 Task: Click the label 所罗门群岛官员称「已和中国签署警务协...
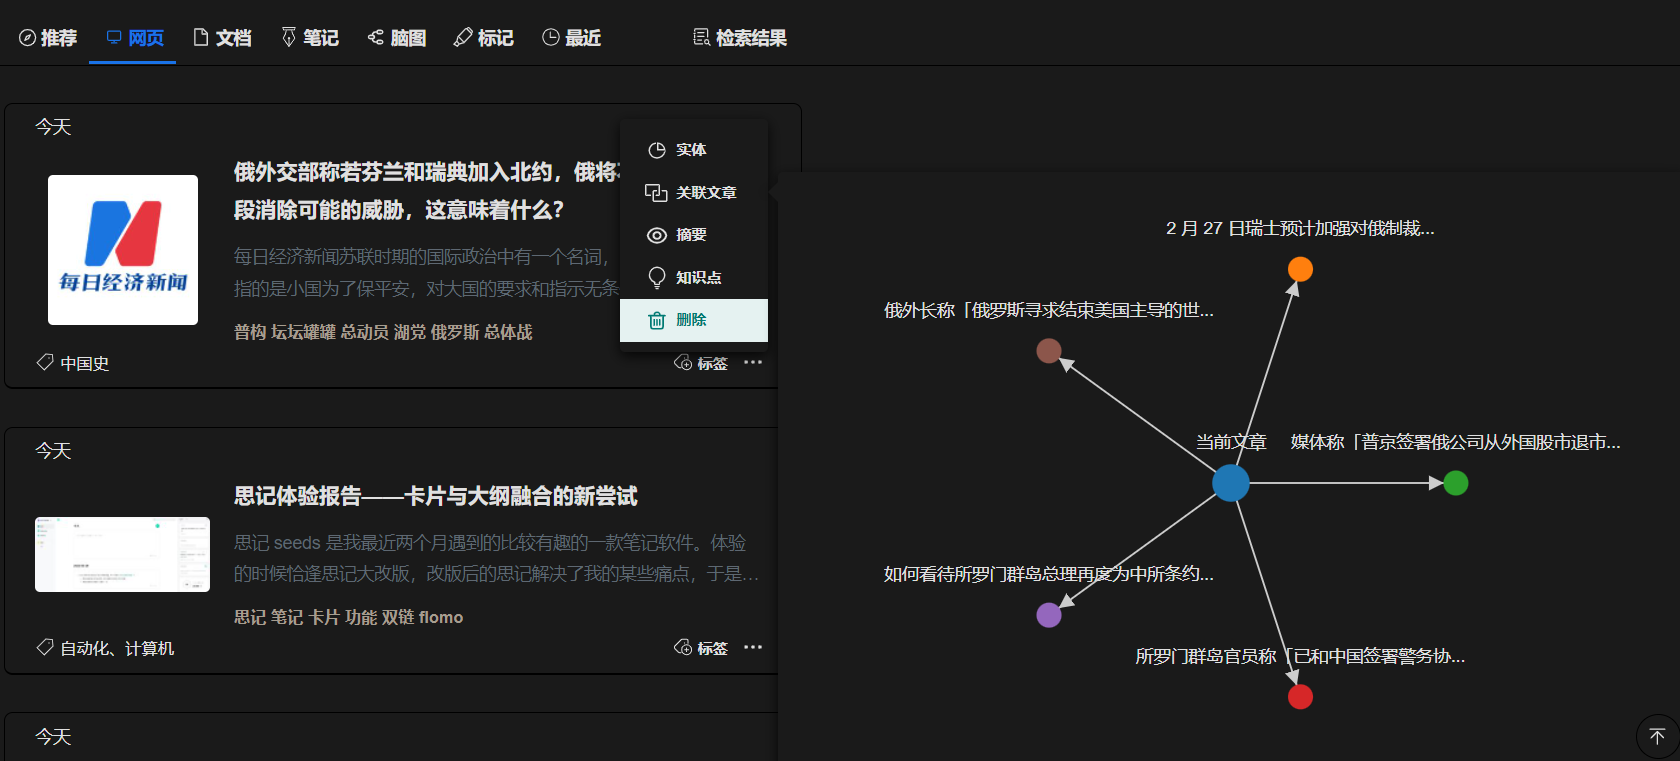pyautogui.click(x=1300, y=656)
